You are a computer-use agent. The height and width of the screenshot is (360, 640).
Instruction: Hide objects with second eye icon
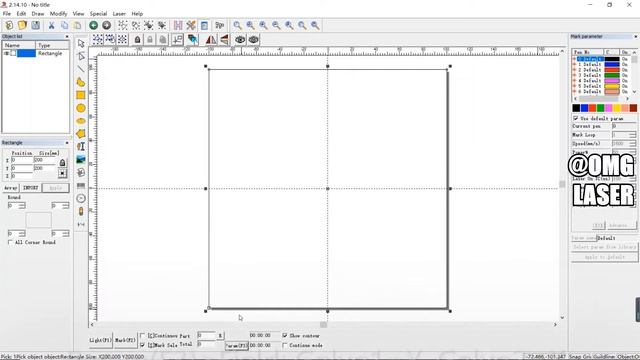(253, 40)
